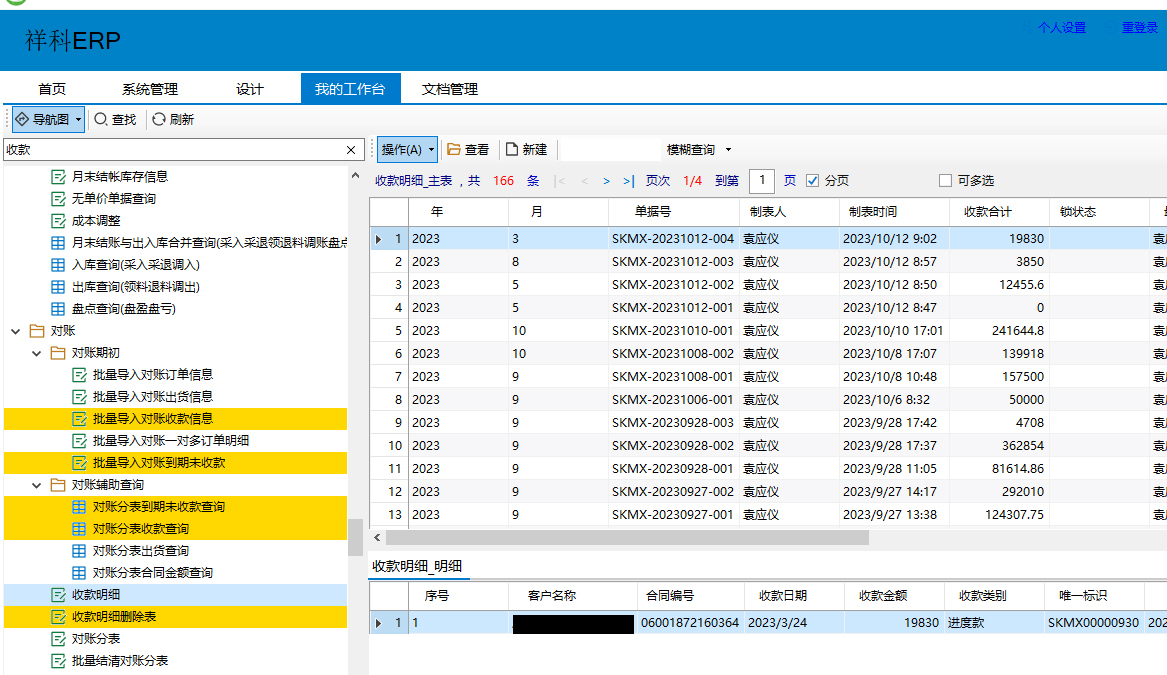Open 查看 folder icon in toolbar
Screen dimensions: 1167x675
[x=454, y=149]
